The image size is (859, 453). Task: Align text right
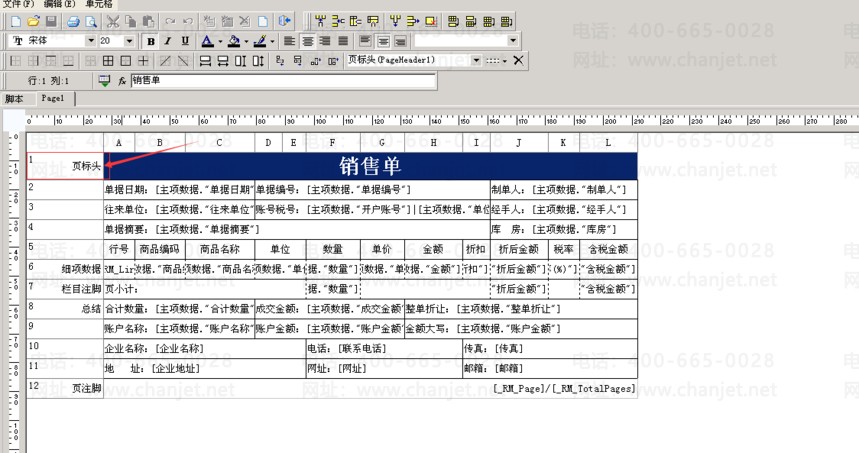tap(325, 41)
